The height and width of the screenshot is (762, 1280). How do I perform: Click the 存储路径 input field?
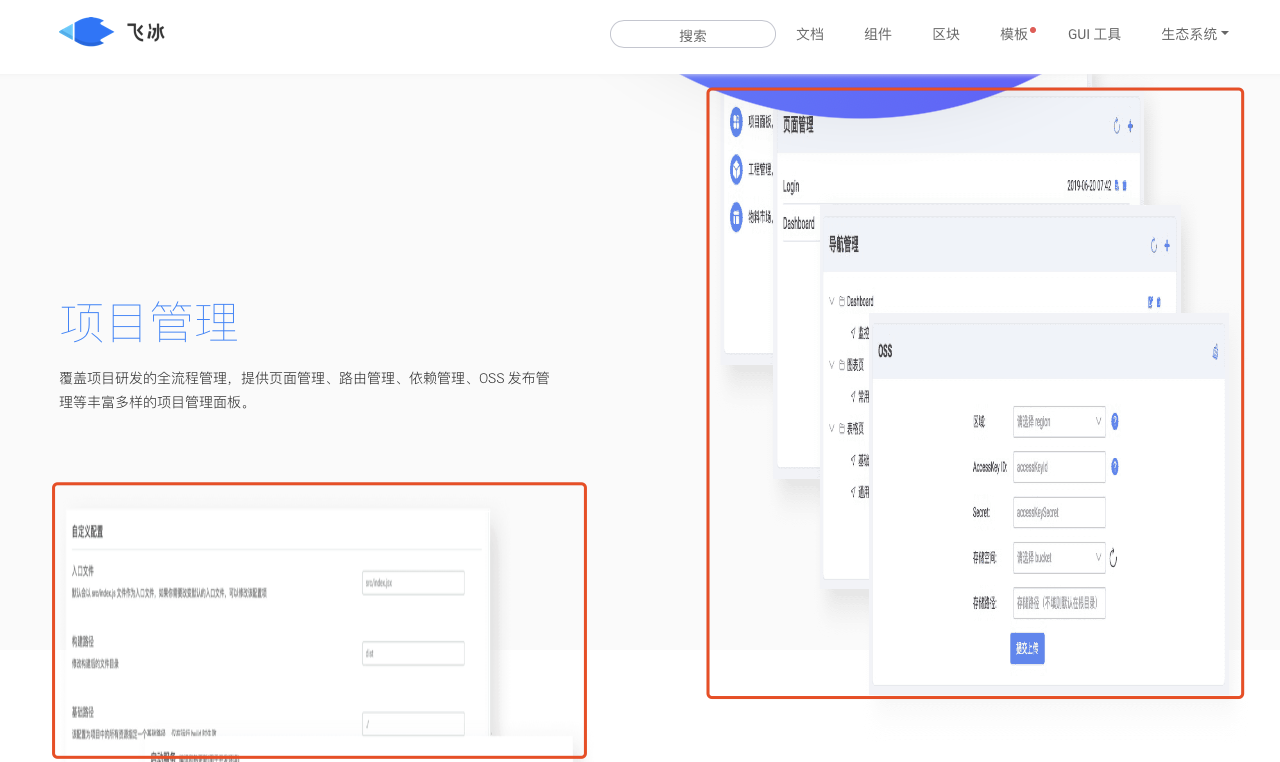[1059, 603]
